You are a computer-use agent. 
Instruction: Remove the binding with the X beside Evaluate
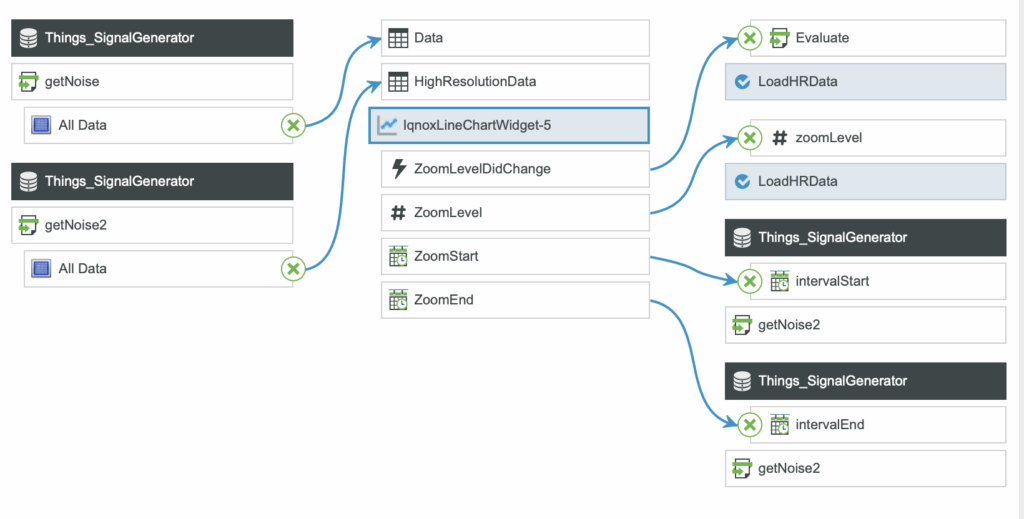tap(749, 38)
